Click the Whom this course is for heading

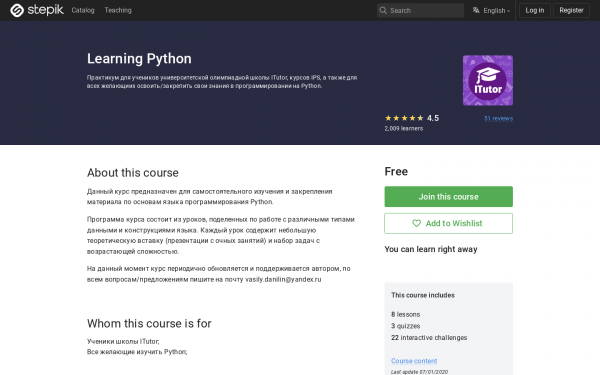tap(149, 323)
